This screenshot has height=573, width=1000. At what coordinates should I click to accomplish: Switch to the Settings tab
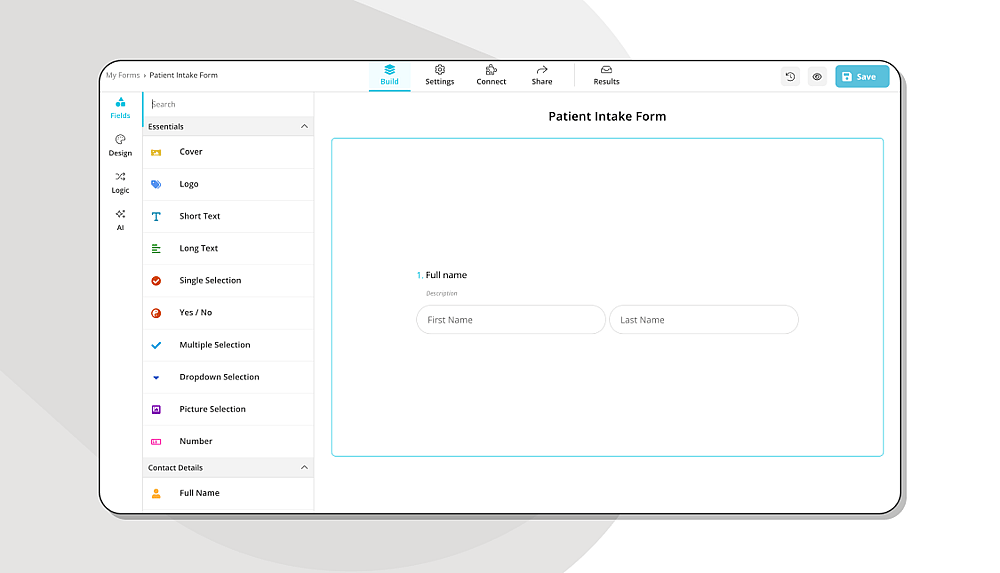click(x=439, y=75)
